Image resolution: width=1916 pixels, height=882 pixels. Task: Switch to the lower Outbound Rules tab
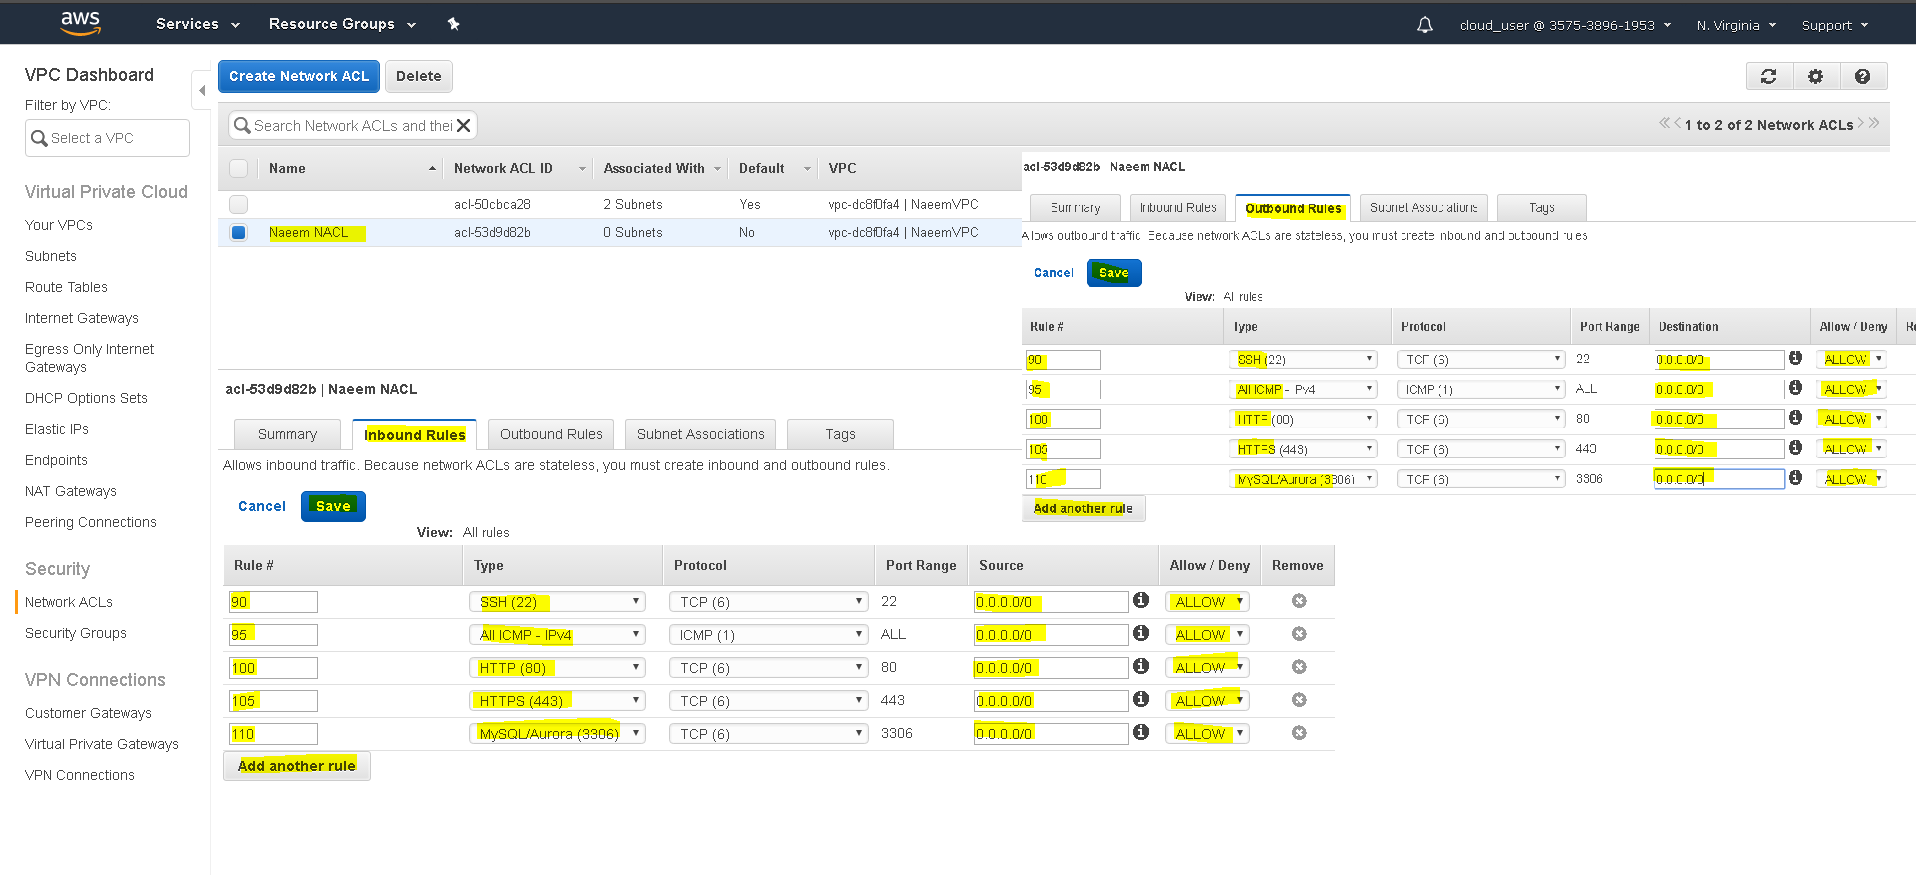(551, 434)
